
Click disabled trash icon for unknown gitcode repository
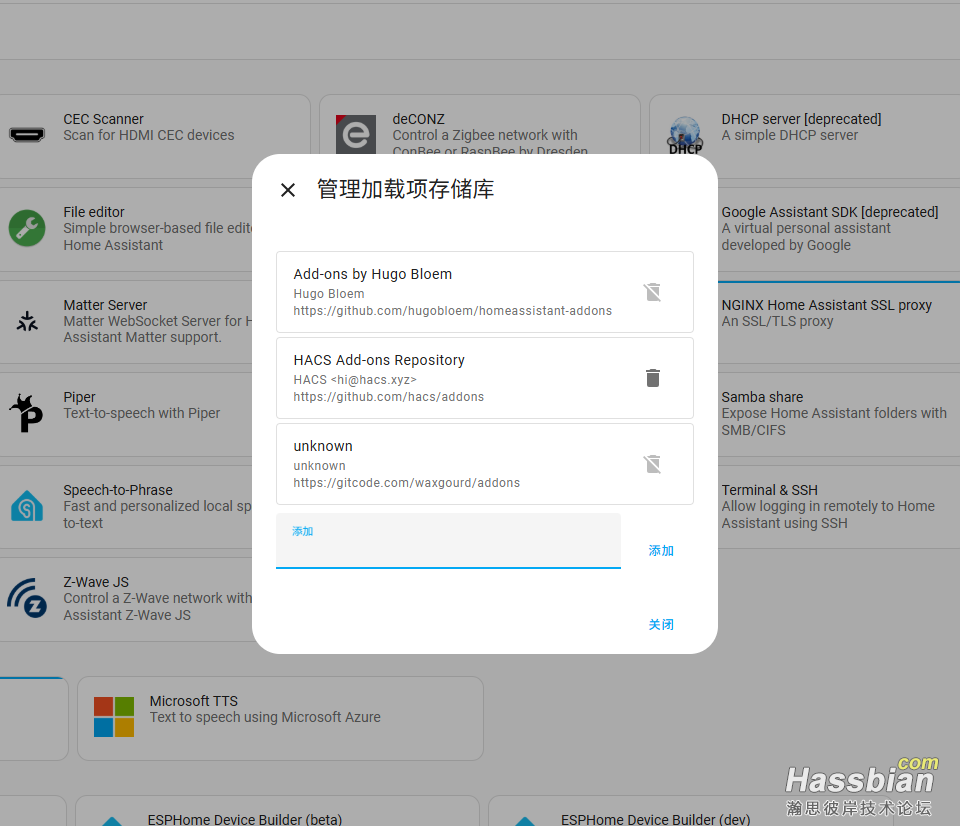point(653,464)
